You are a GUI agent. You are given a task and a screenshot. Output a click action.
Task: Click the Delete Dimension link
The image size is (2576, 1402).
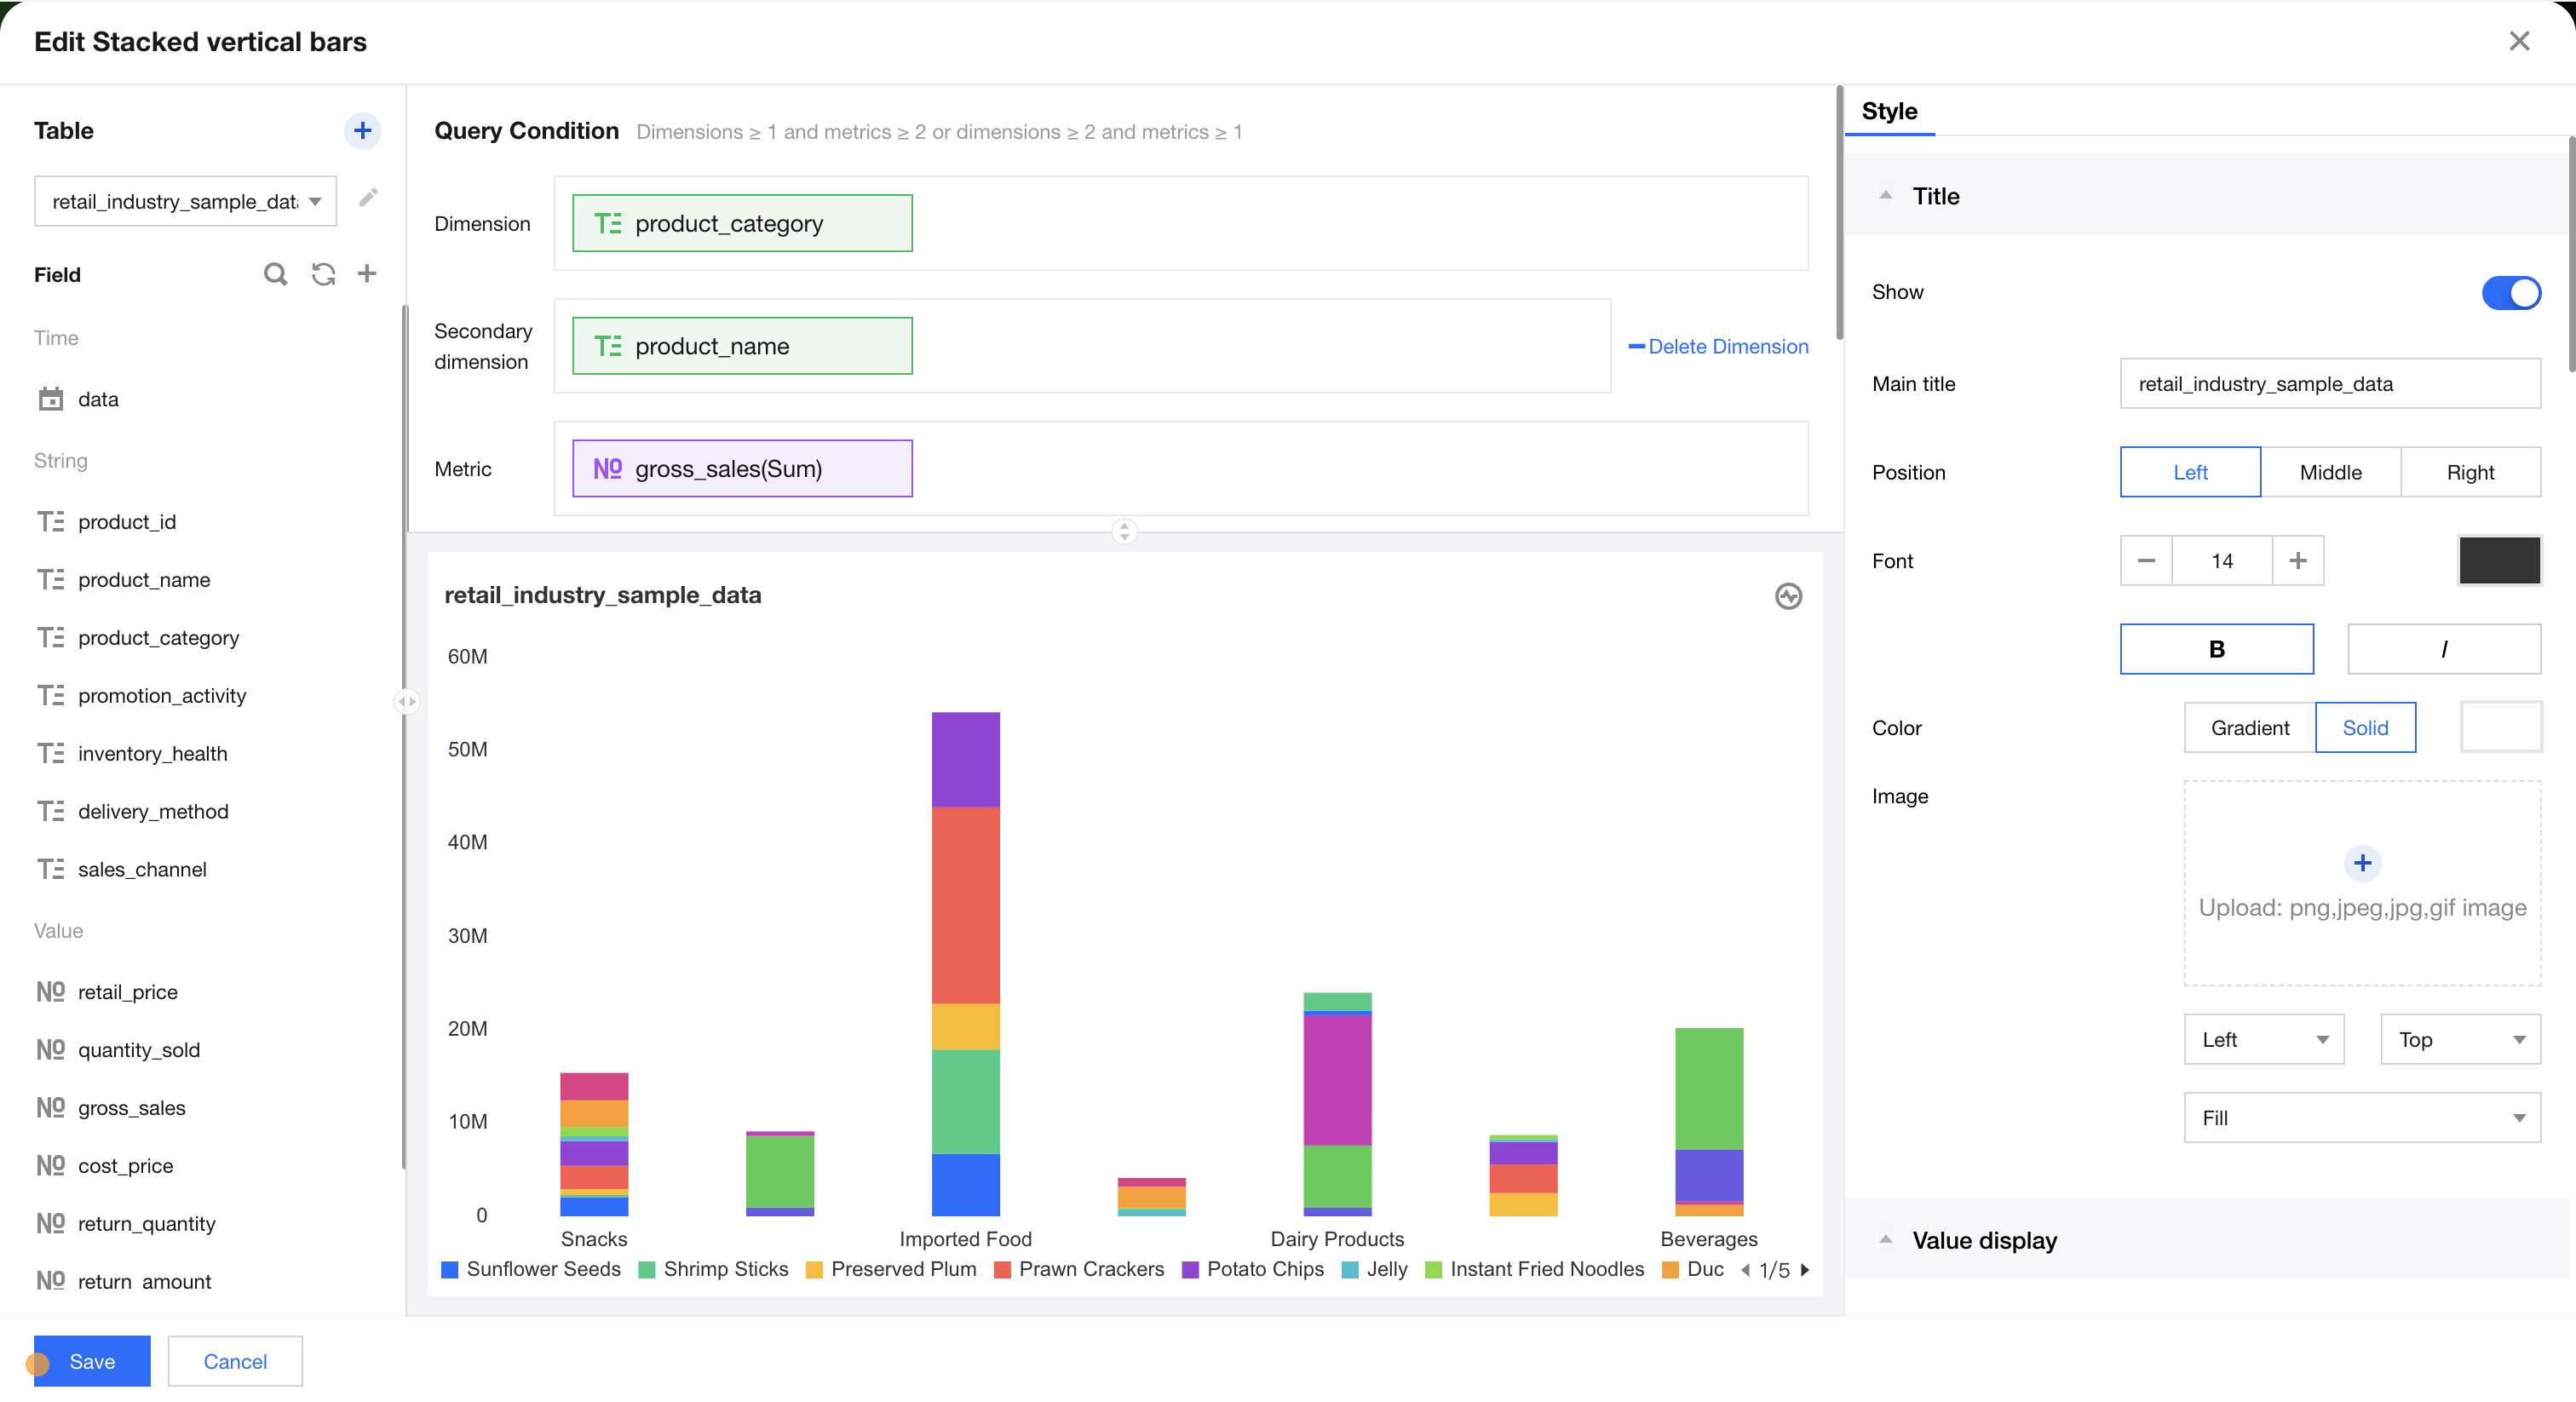pos(1719,346)
